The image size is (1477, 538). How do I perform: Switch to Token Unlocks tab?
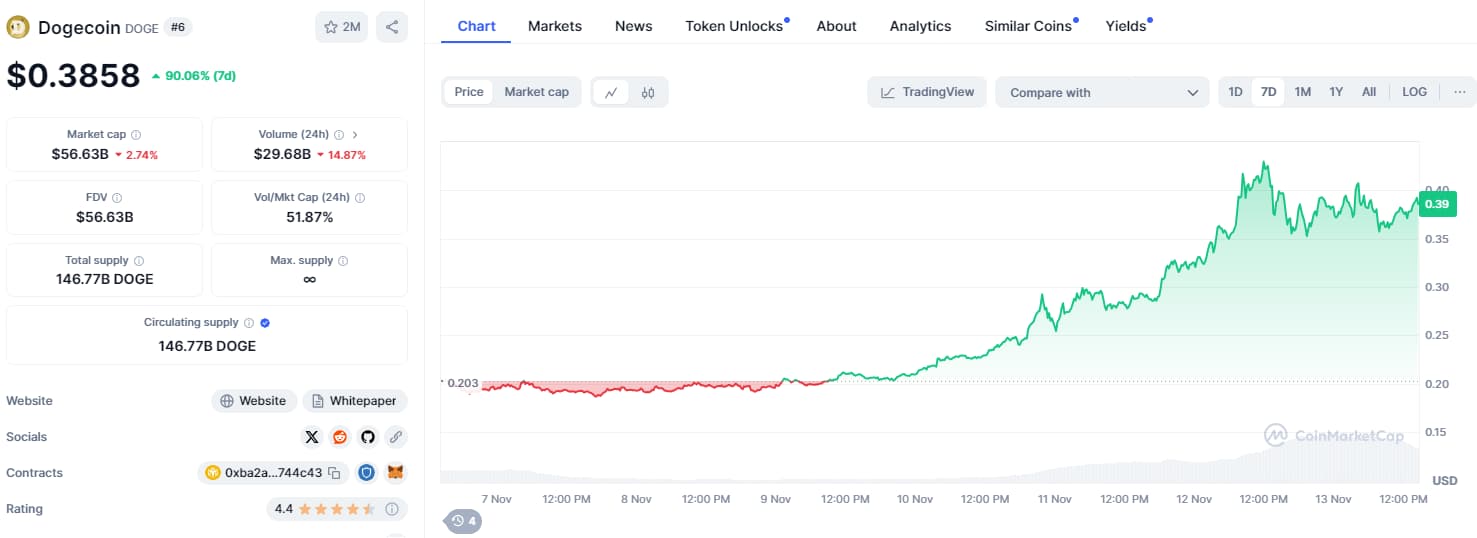point(735,26)
